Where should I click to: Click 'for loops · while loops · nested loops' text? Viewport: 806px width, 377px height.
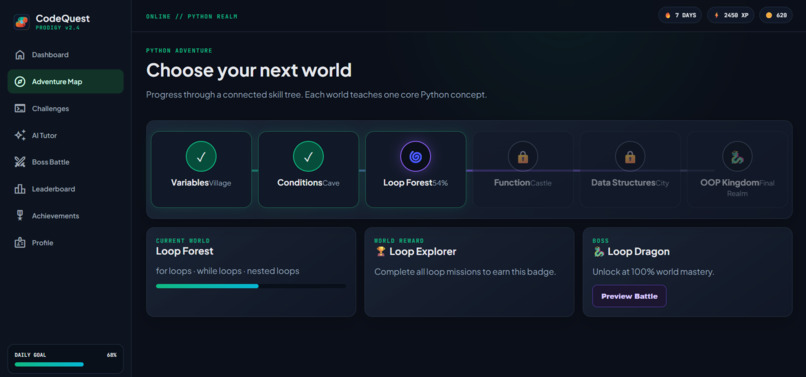pyautogui.click(x=227, y=271)
